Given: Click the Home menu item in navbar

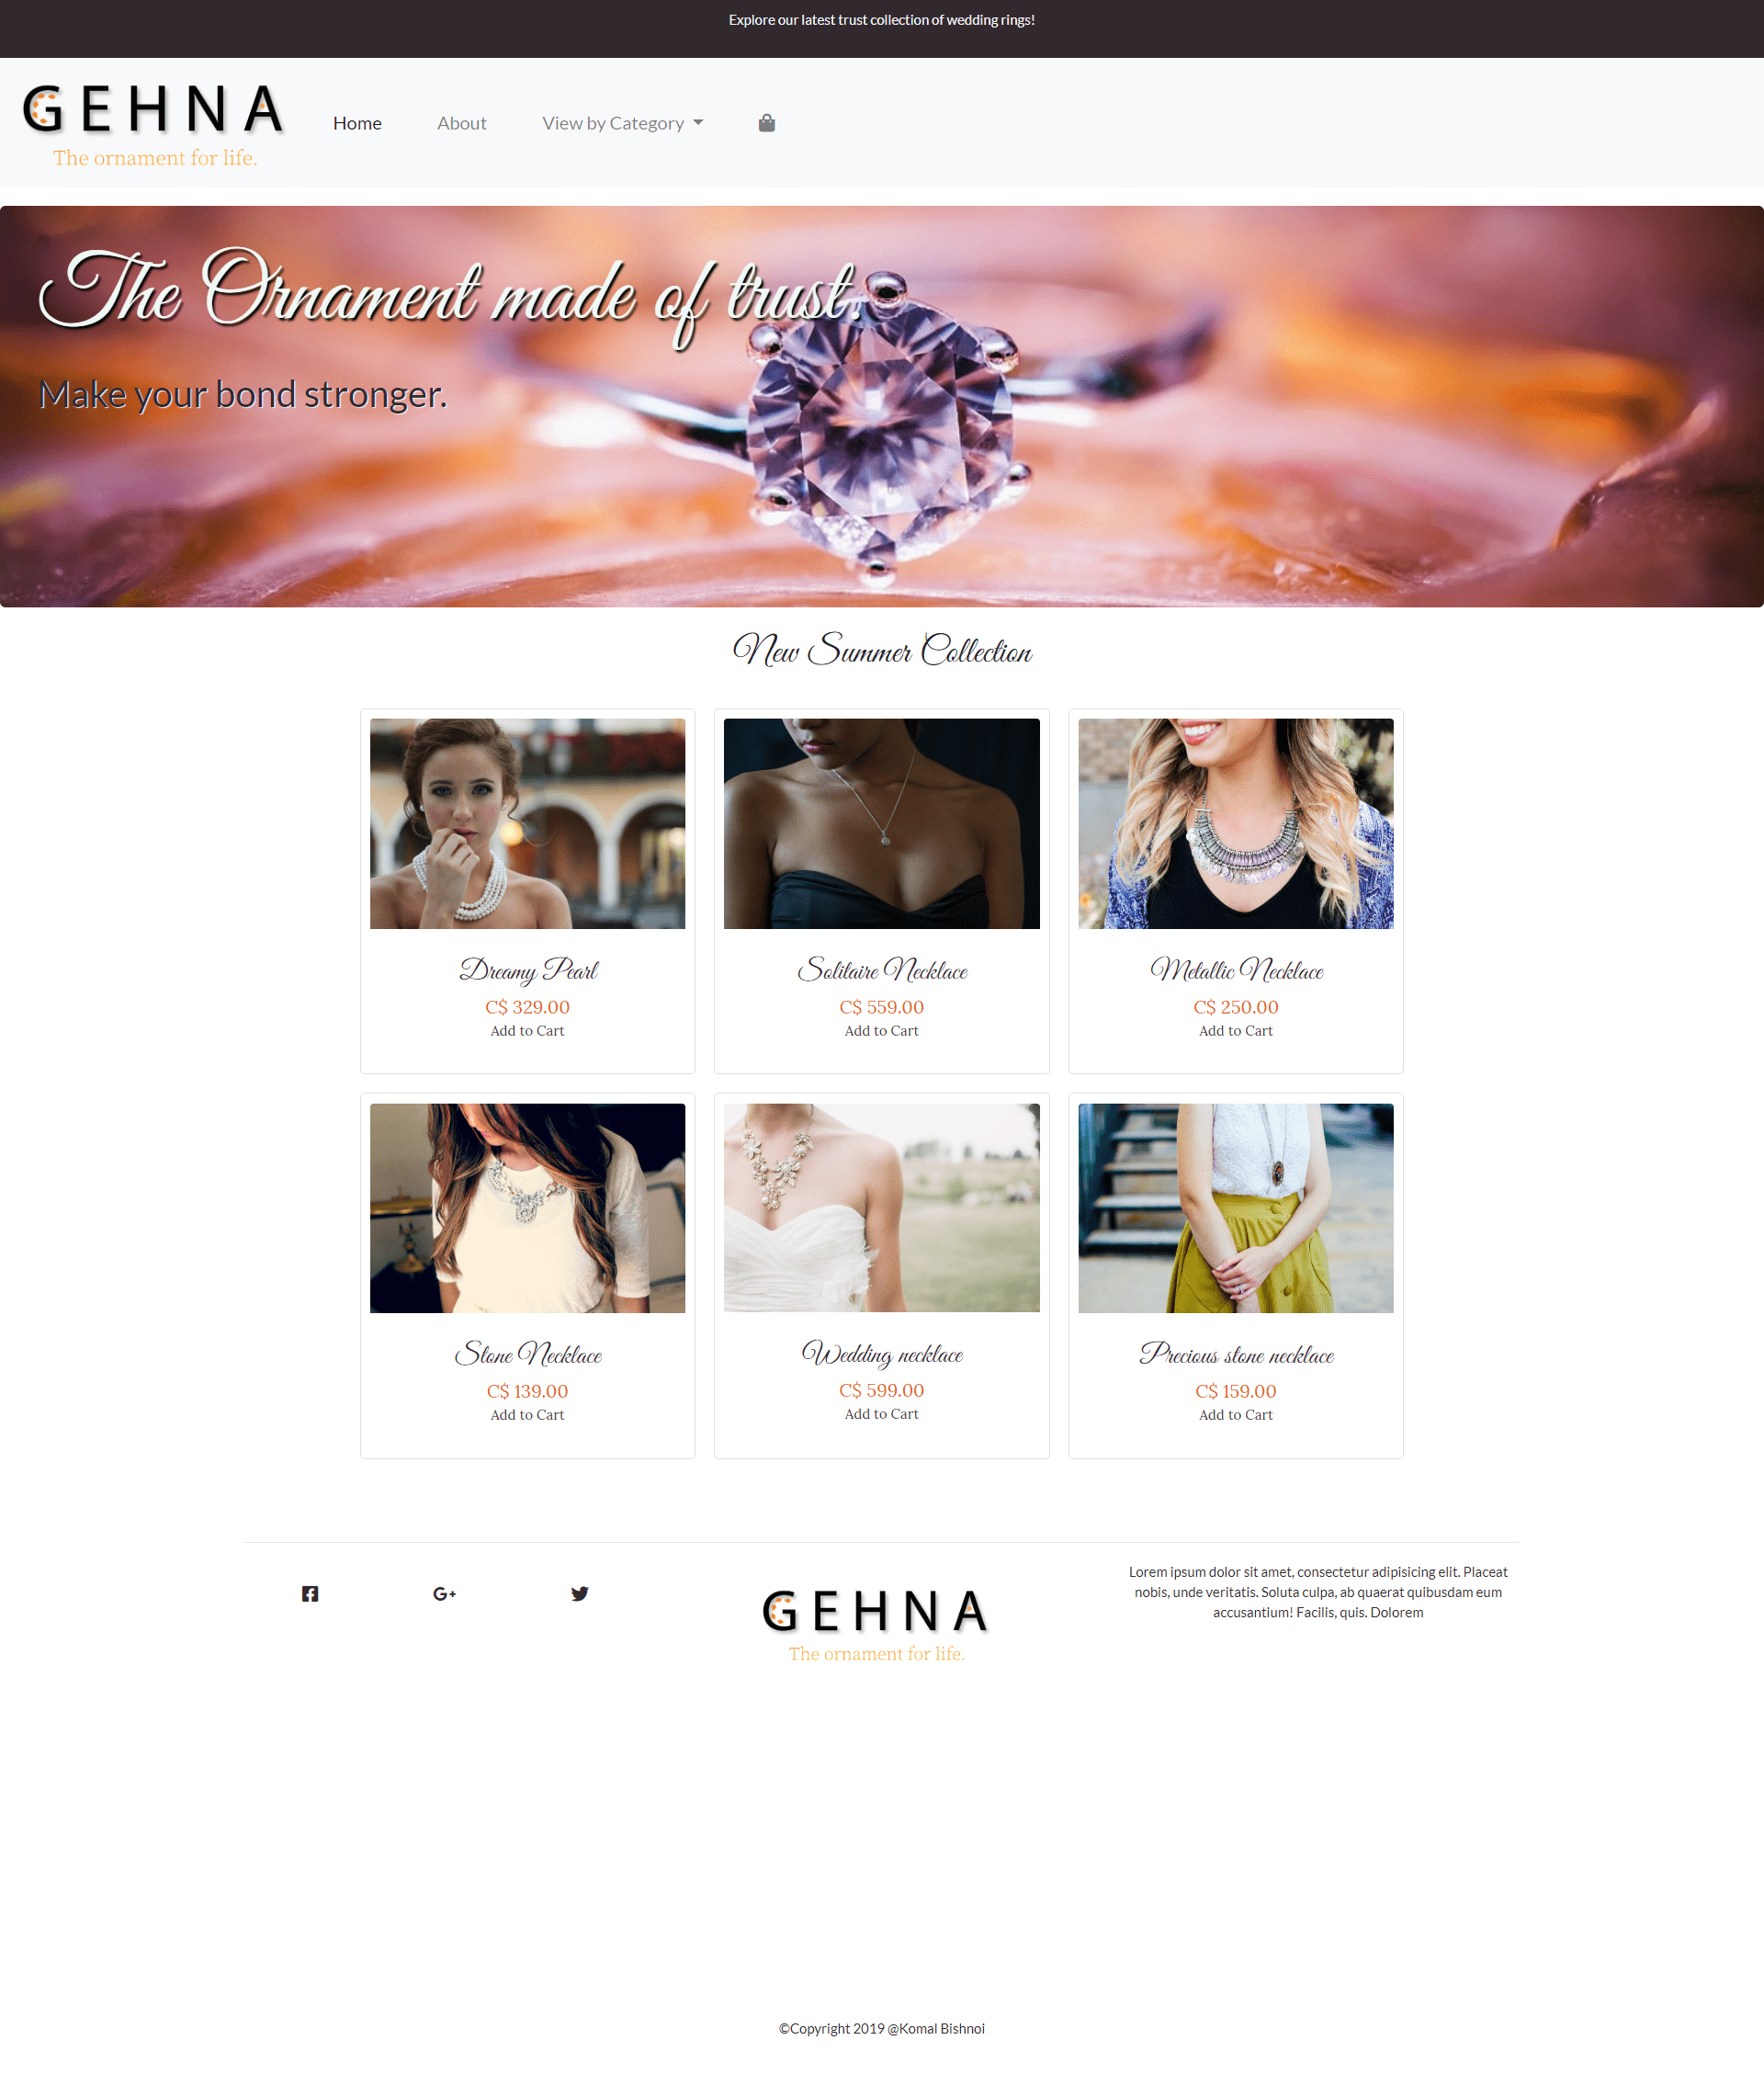Looking at the screenshot, I should pyautogui.click(x=356, y=120).
